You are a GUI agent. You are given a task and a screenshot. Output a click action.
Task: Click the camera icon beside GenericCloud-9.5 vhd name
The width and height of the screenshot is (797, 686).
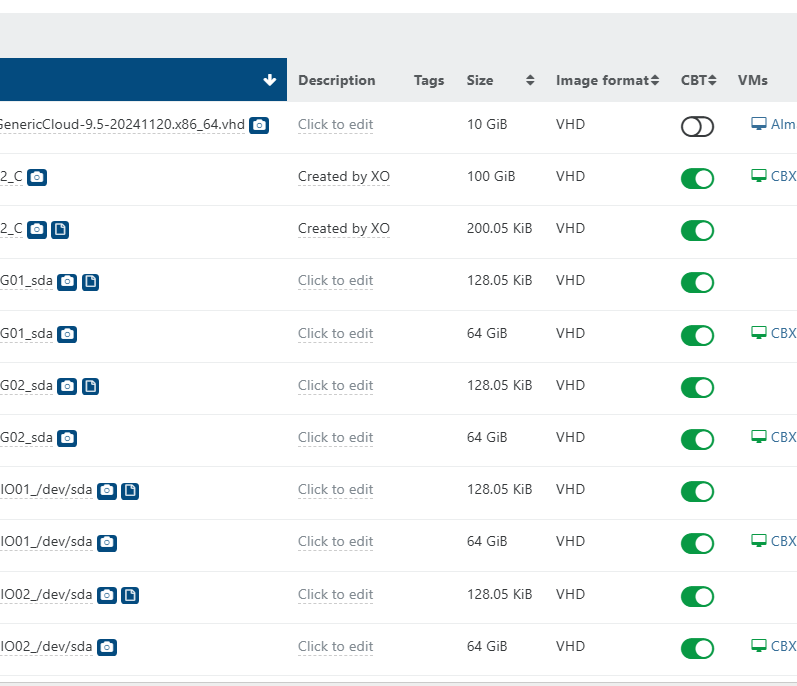259,125
